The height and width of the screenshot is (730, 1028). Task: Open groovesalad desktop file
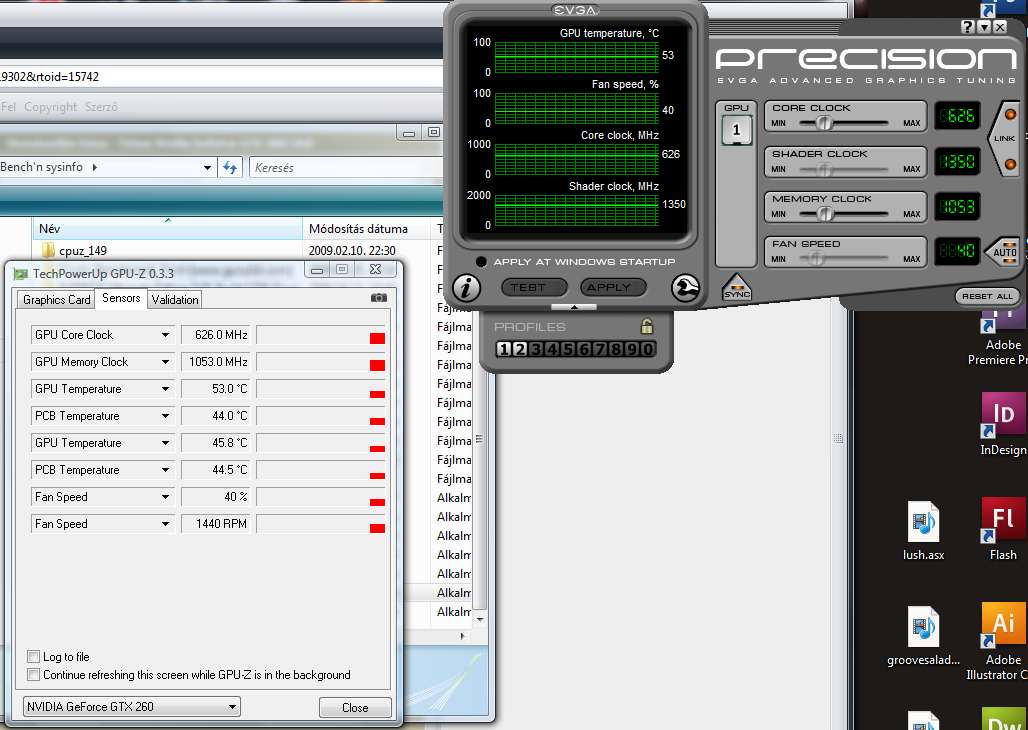click(x=923, y=636)
